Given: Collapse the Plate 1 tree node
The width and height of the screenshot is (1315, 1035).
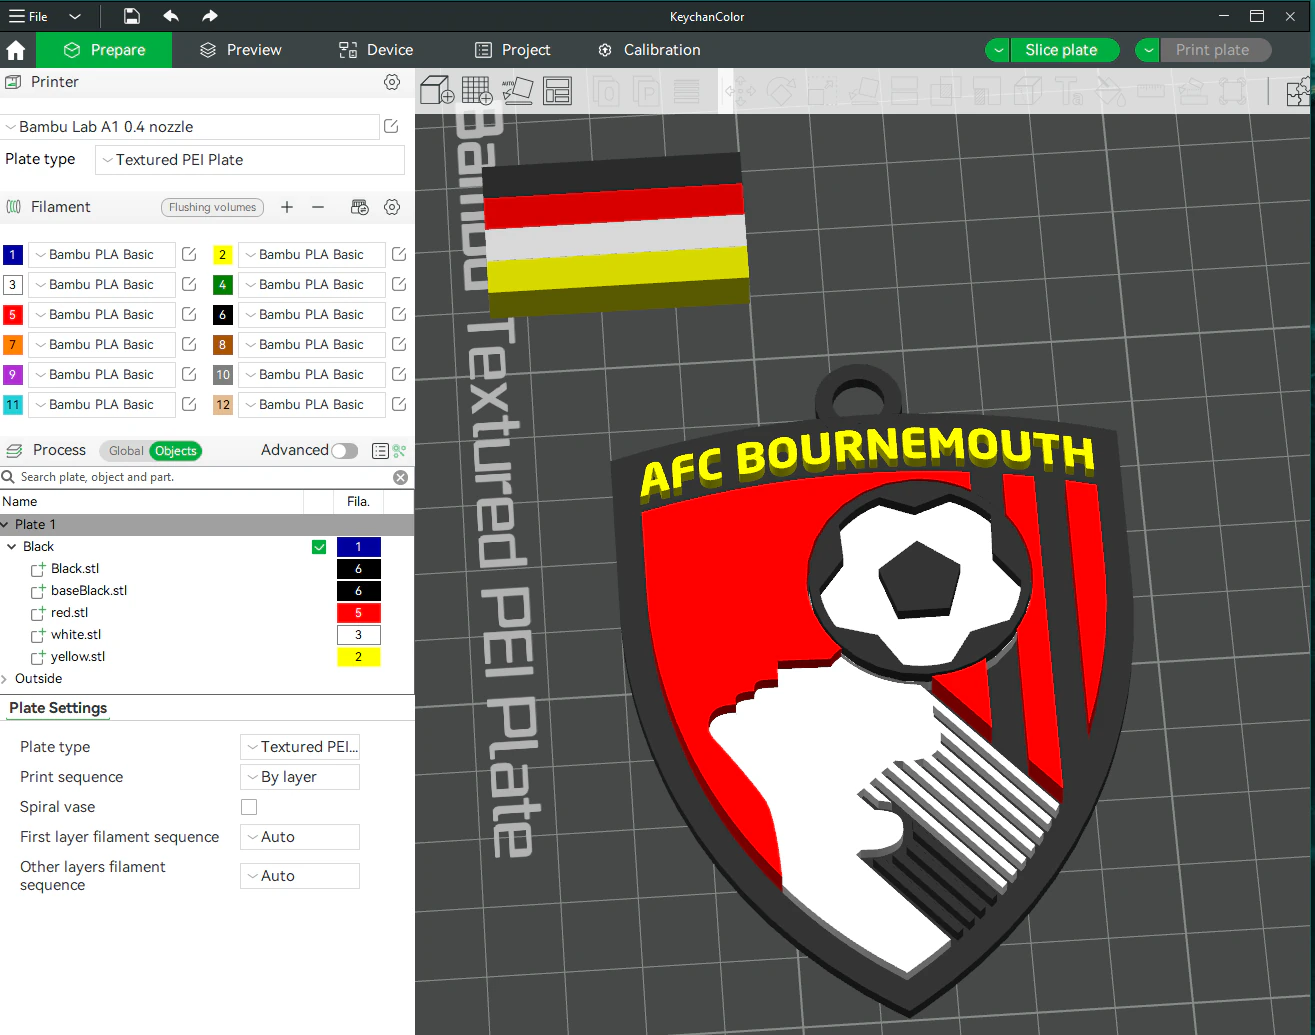Looking at the screenshot, I should tap(5, 525).
